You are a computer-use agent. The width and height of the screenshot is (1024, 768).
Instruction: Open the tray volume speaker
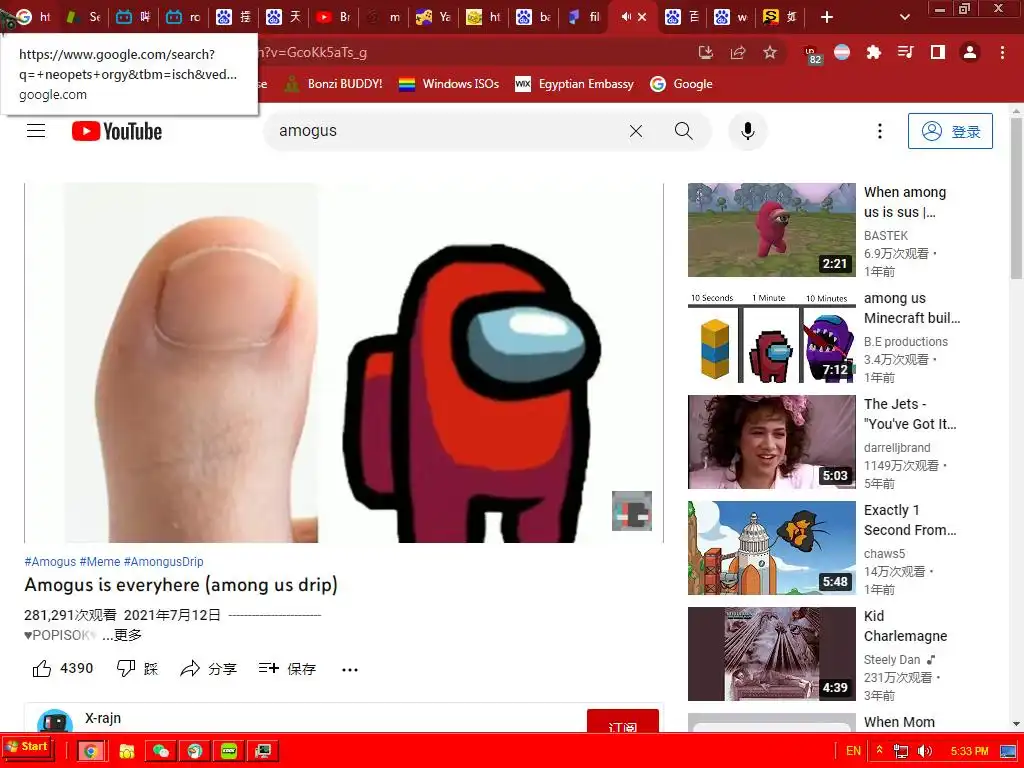coord(924,751)
